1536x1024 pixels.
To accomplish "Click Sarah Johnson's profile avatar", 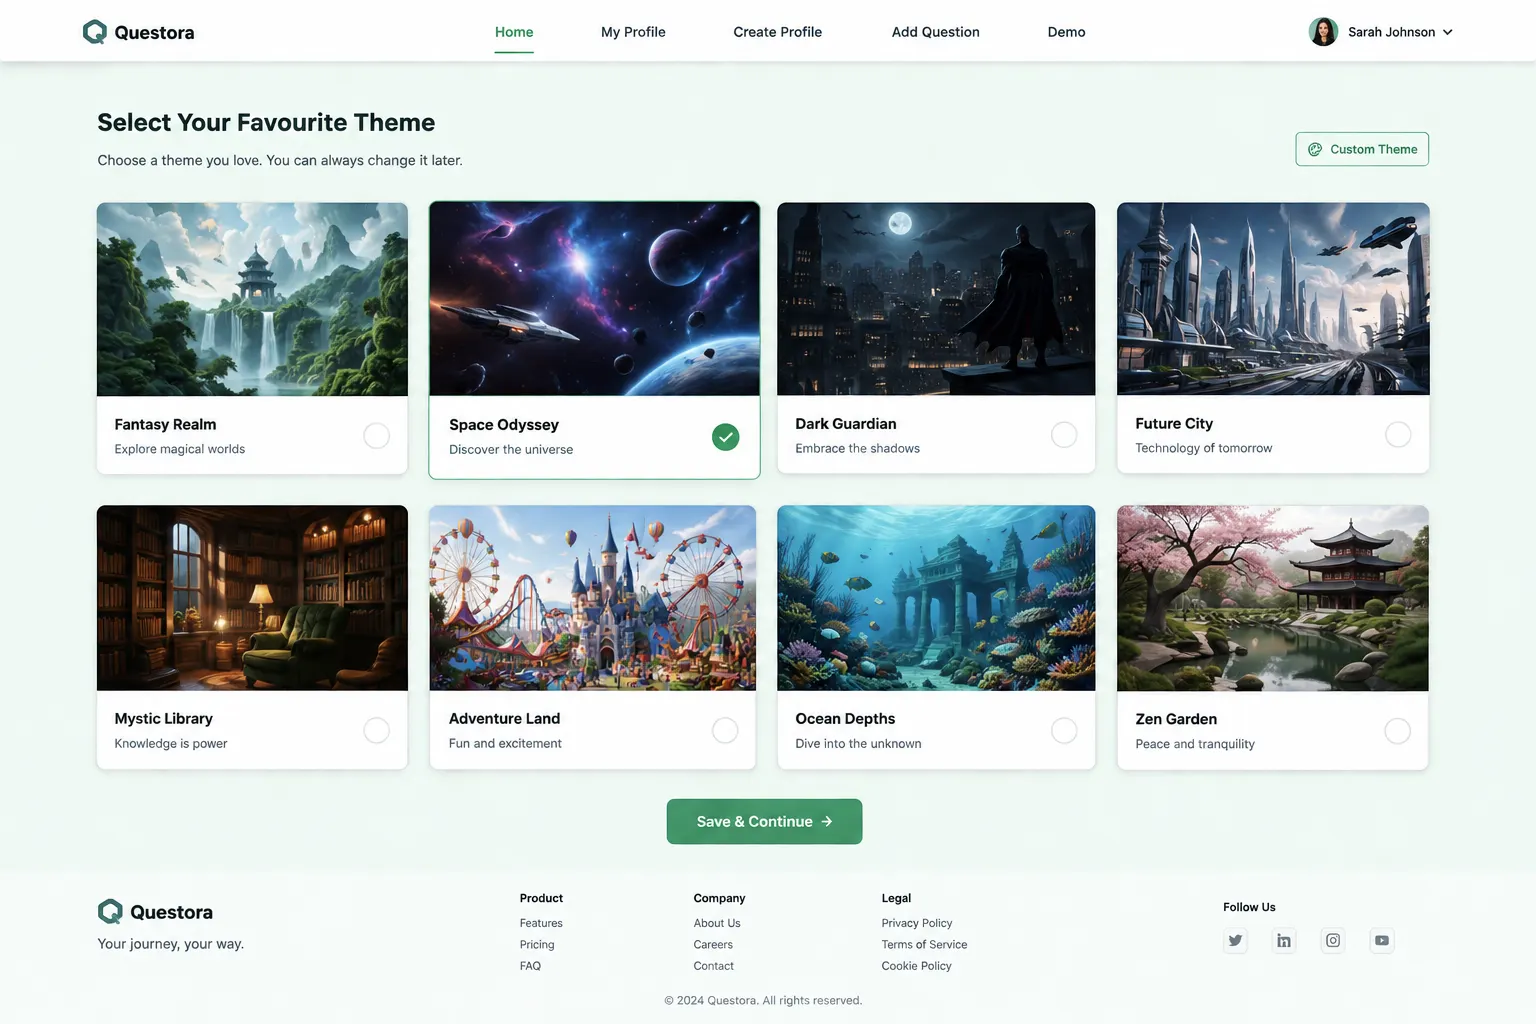I will (1323, 32).
